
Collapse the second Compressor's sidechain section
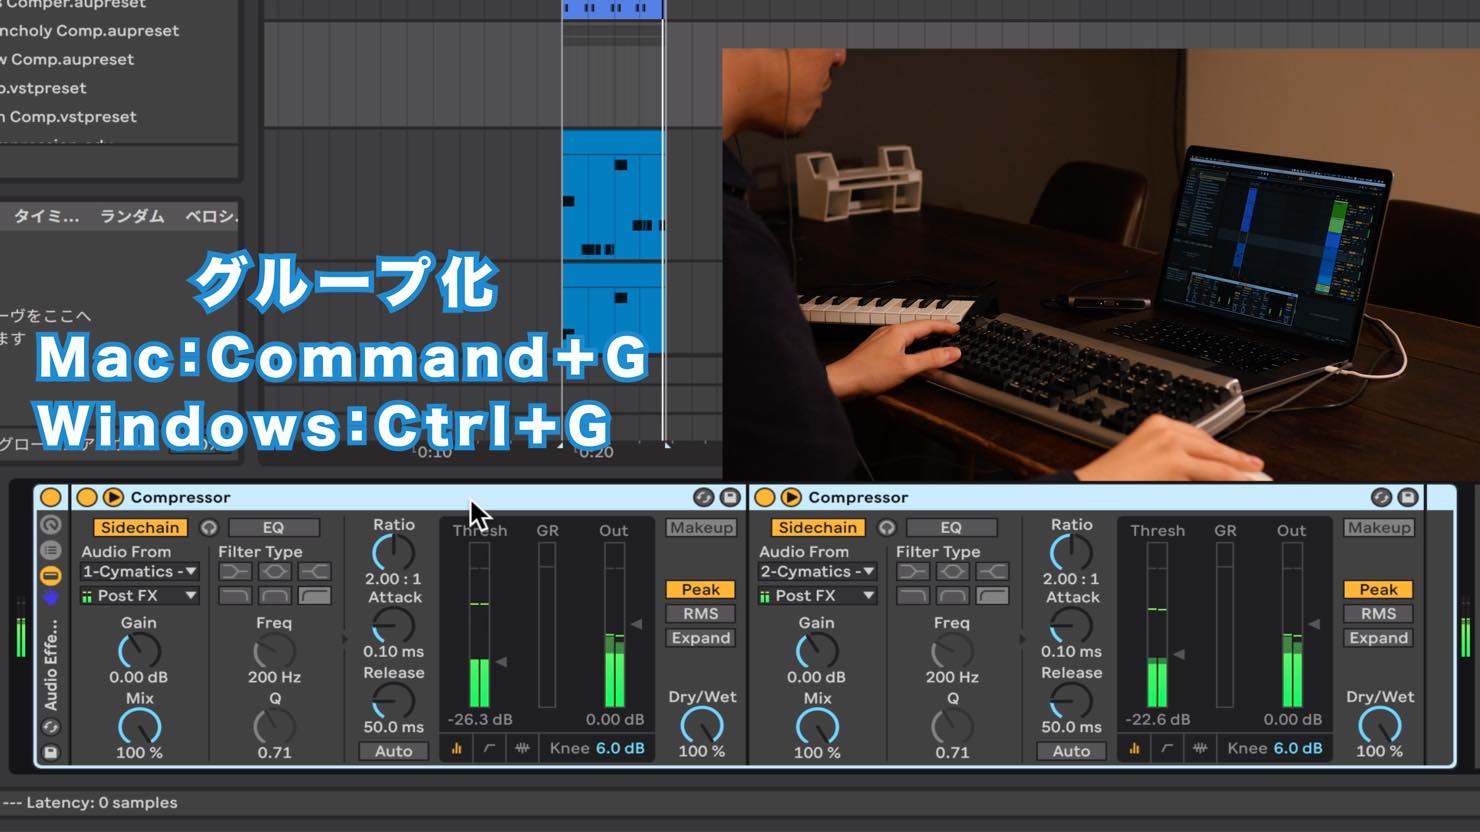pos(791,497)
